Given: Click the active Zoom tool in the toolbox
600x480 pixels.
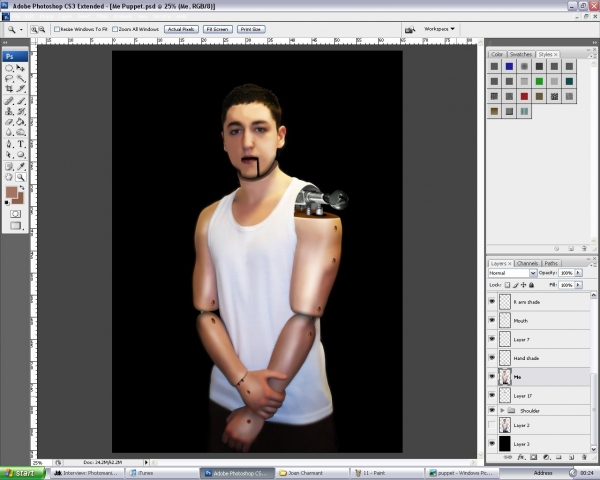Looking at the screenshot, I should 21,177.
